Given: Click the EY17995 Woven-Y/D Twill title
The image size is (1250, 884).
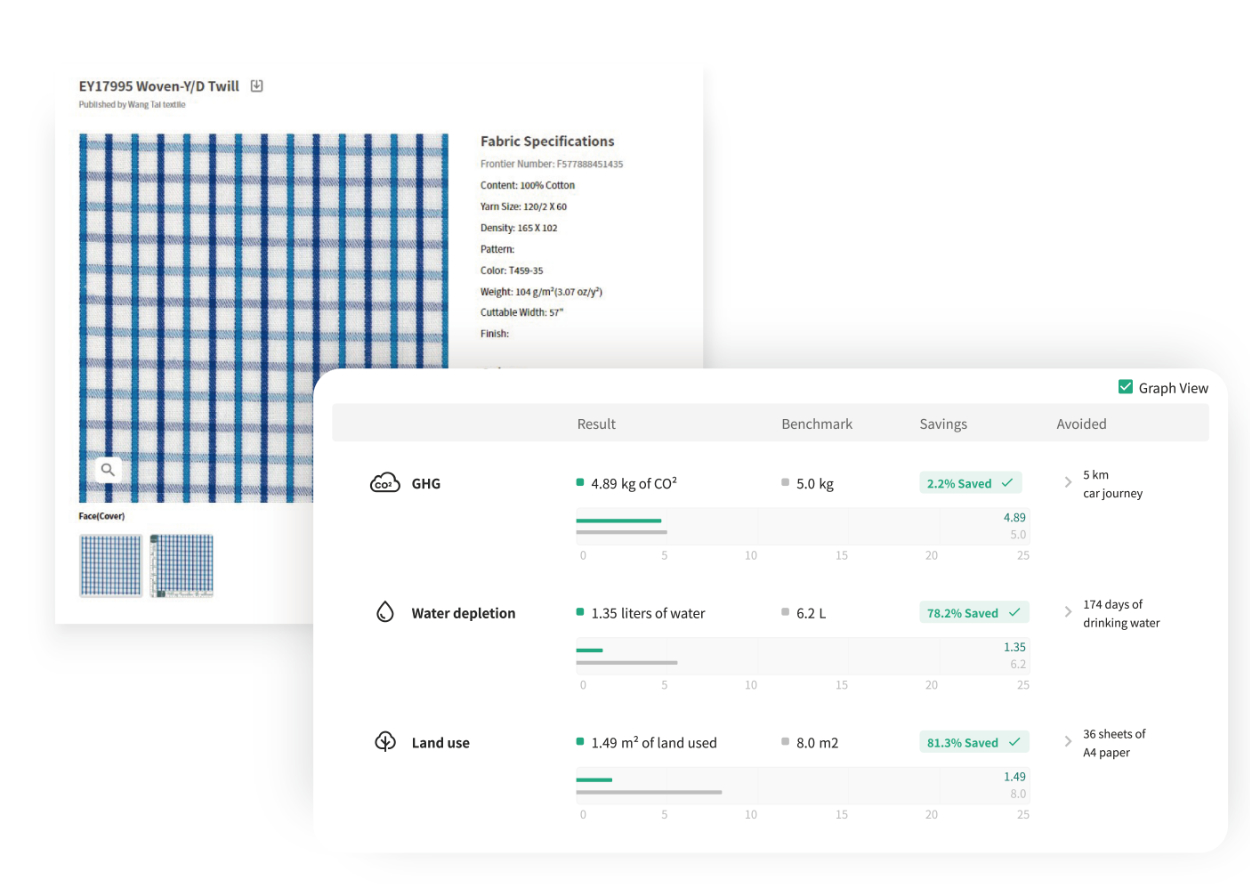Looking at the screenshot, I should [159, 86].
